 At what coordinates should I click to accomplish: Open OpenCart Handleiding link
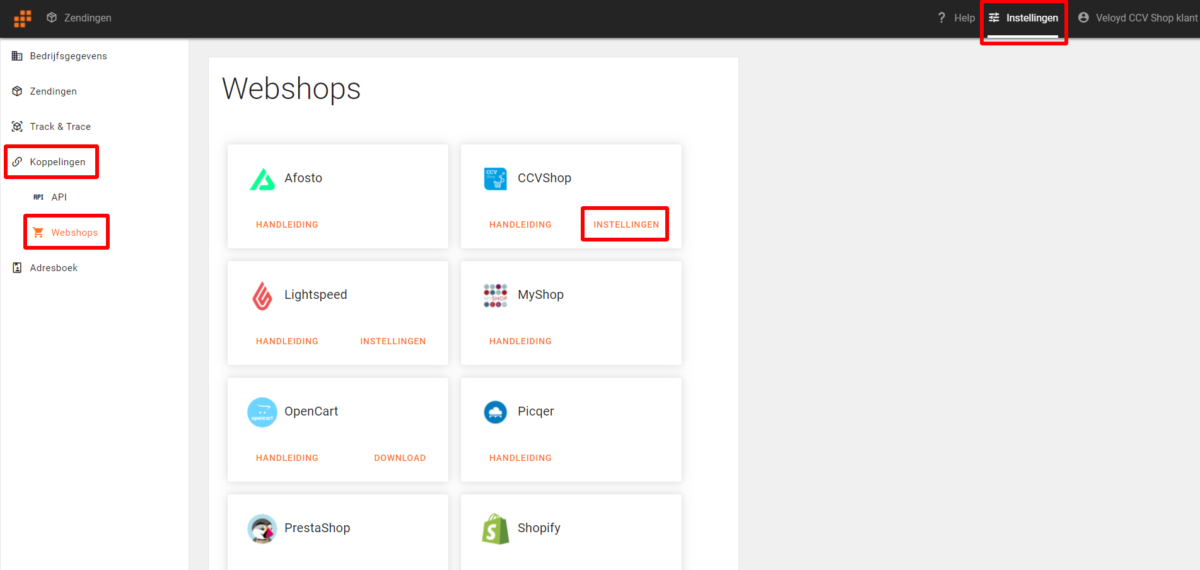click(x=287, y=458)
